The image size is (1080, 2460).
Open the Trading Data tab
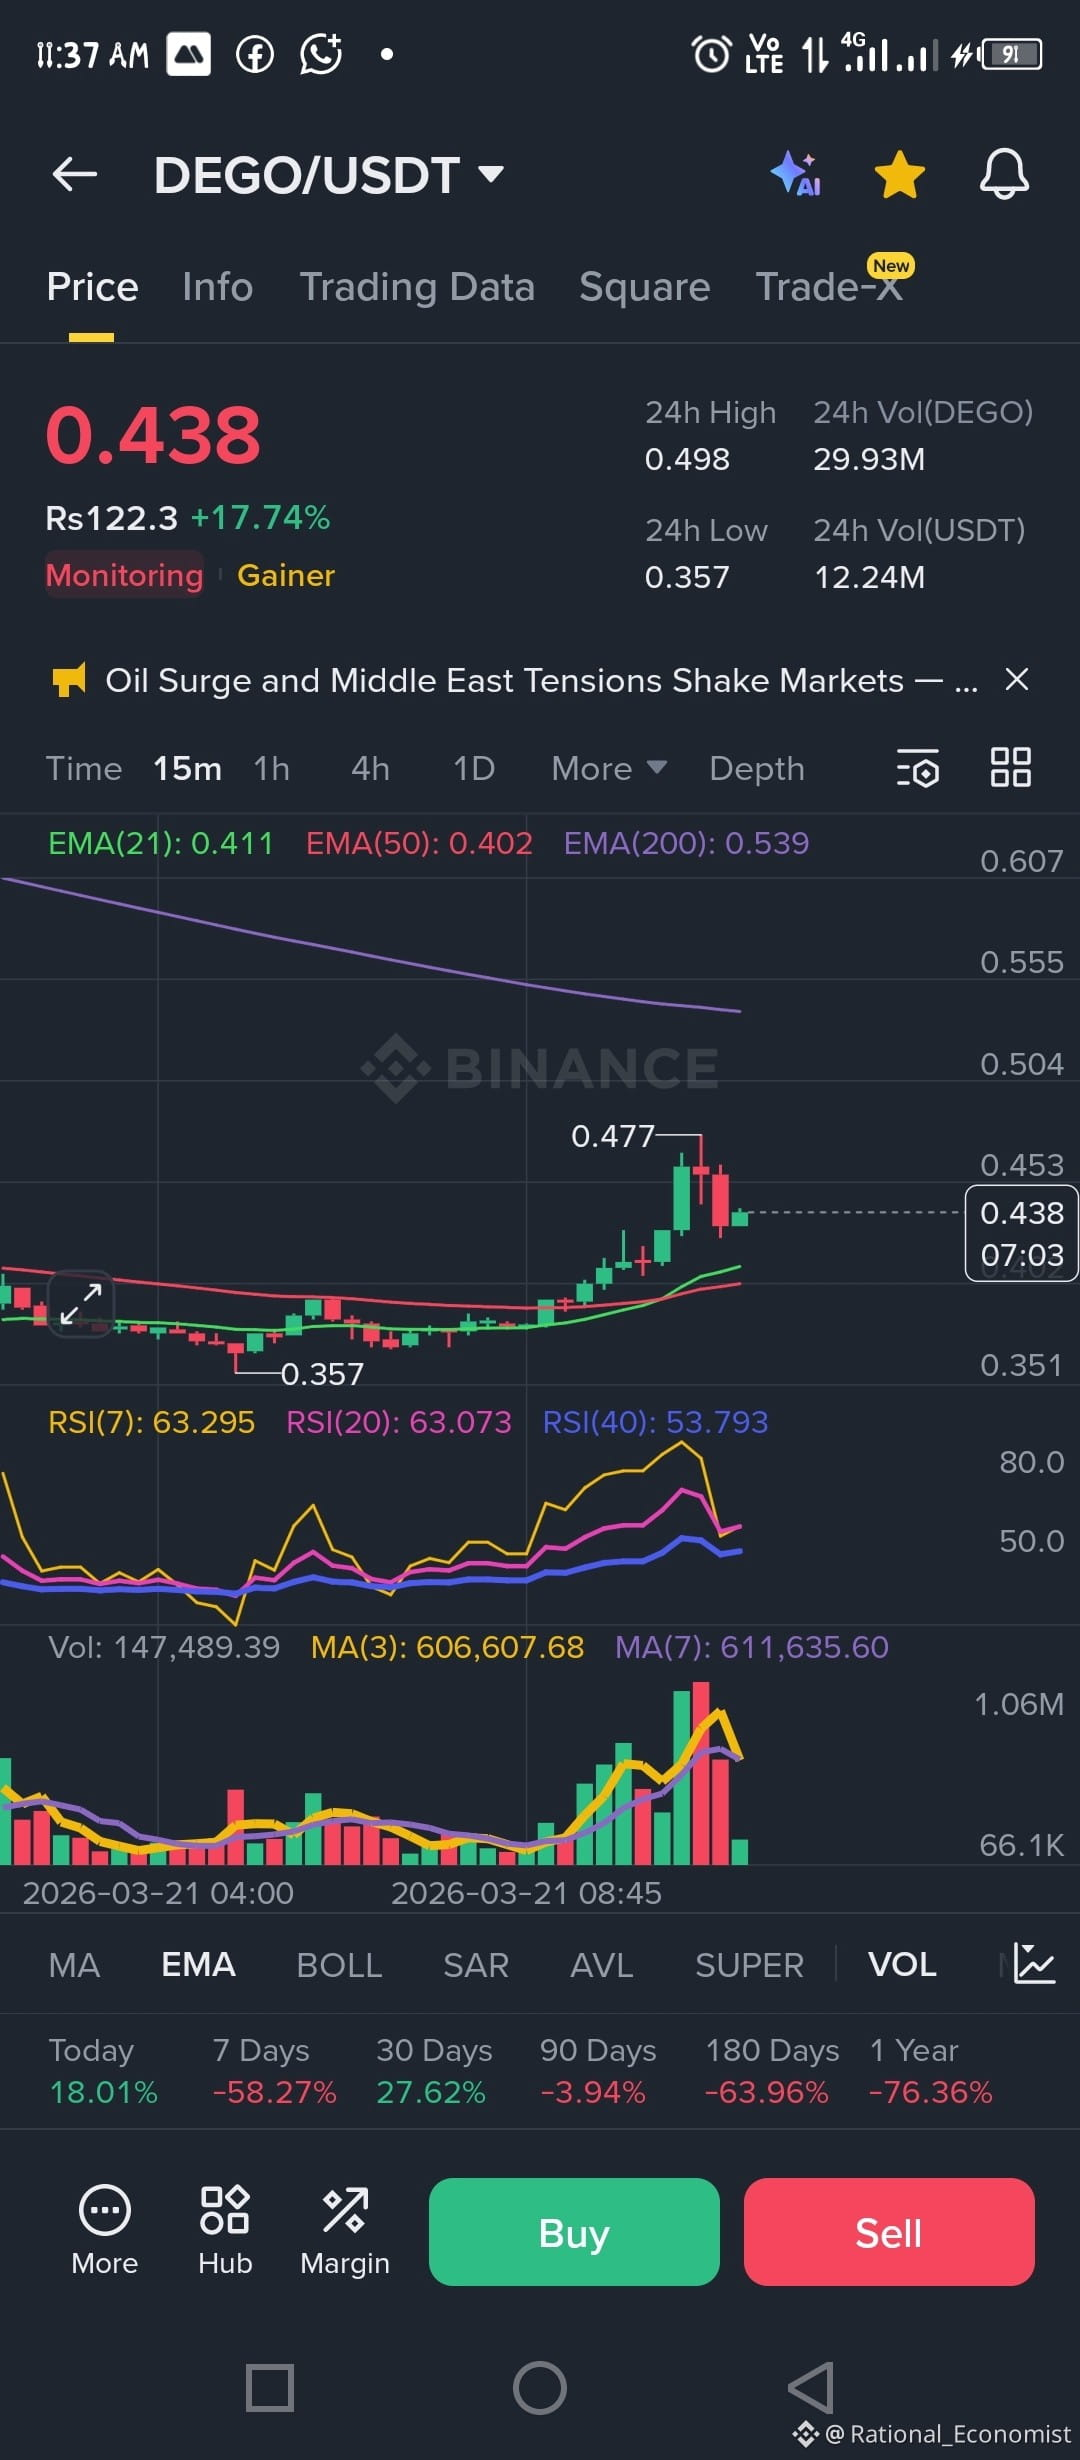click(x=417, y=287)
